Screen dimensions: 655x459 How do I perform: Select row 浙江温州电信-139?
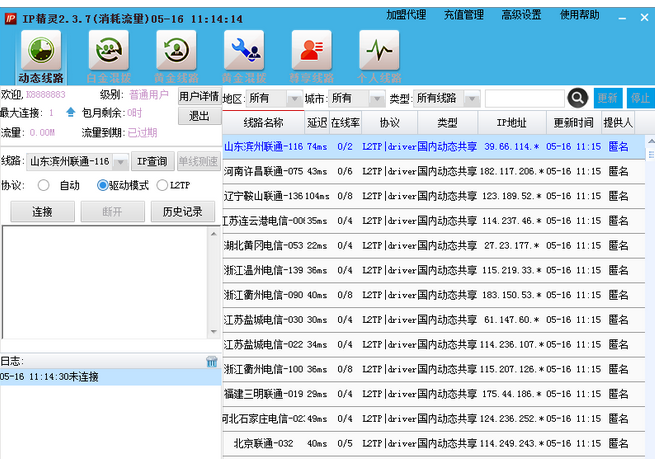coord(434,270)
